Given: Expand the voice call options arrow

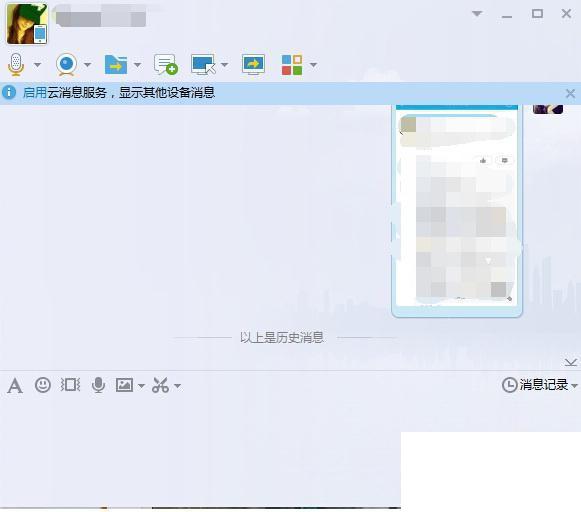Looking at the screenshot, I should [x=37, y=65].
